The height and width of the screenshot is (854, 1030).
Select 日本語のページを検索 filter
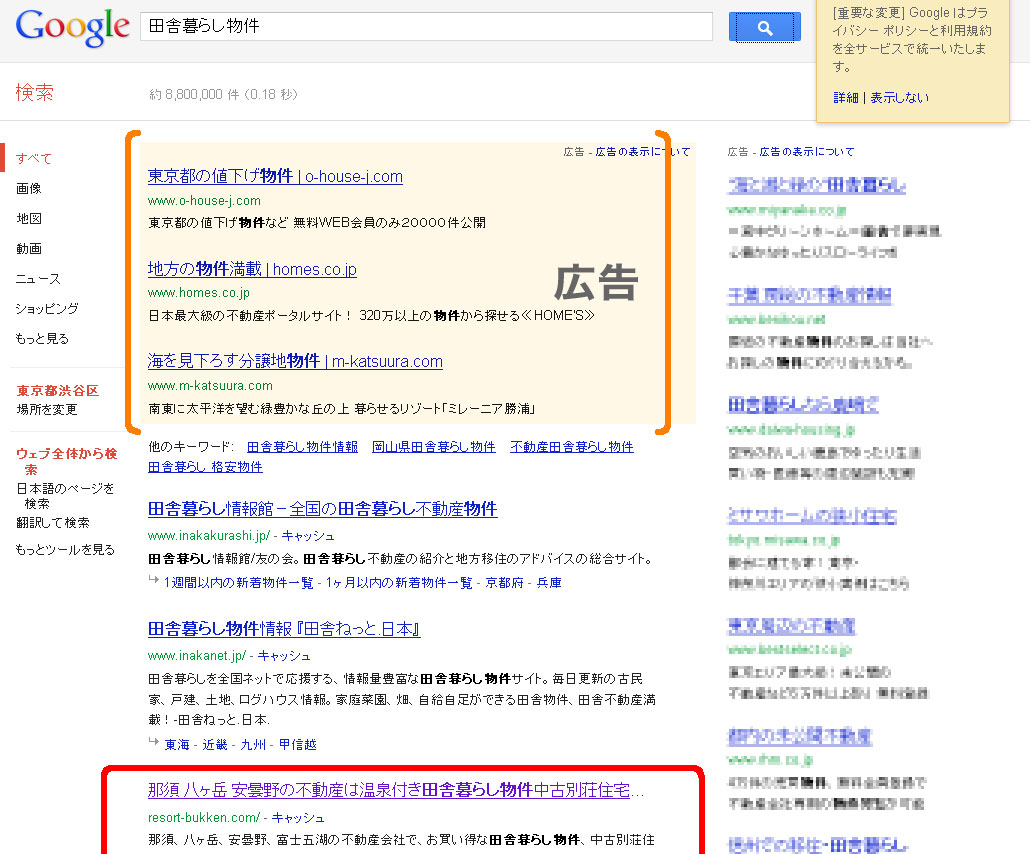65,496
